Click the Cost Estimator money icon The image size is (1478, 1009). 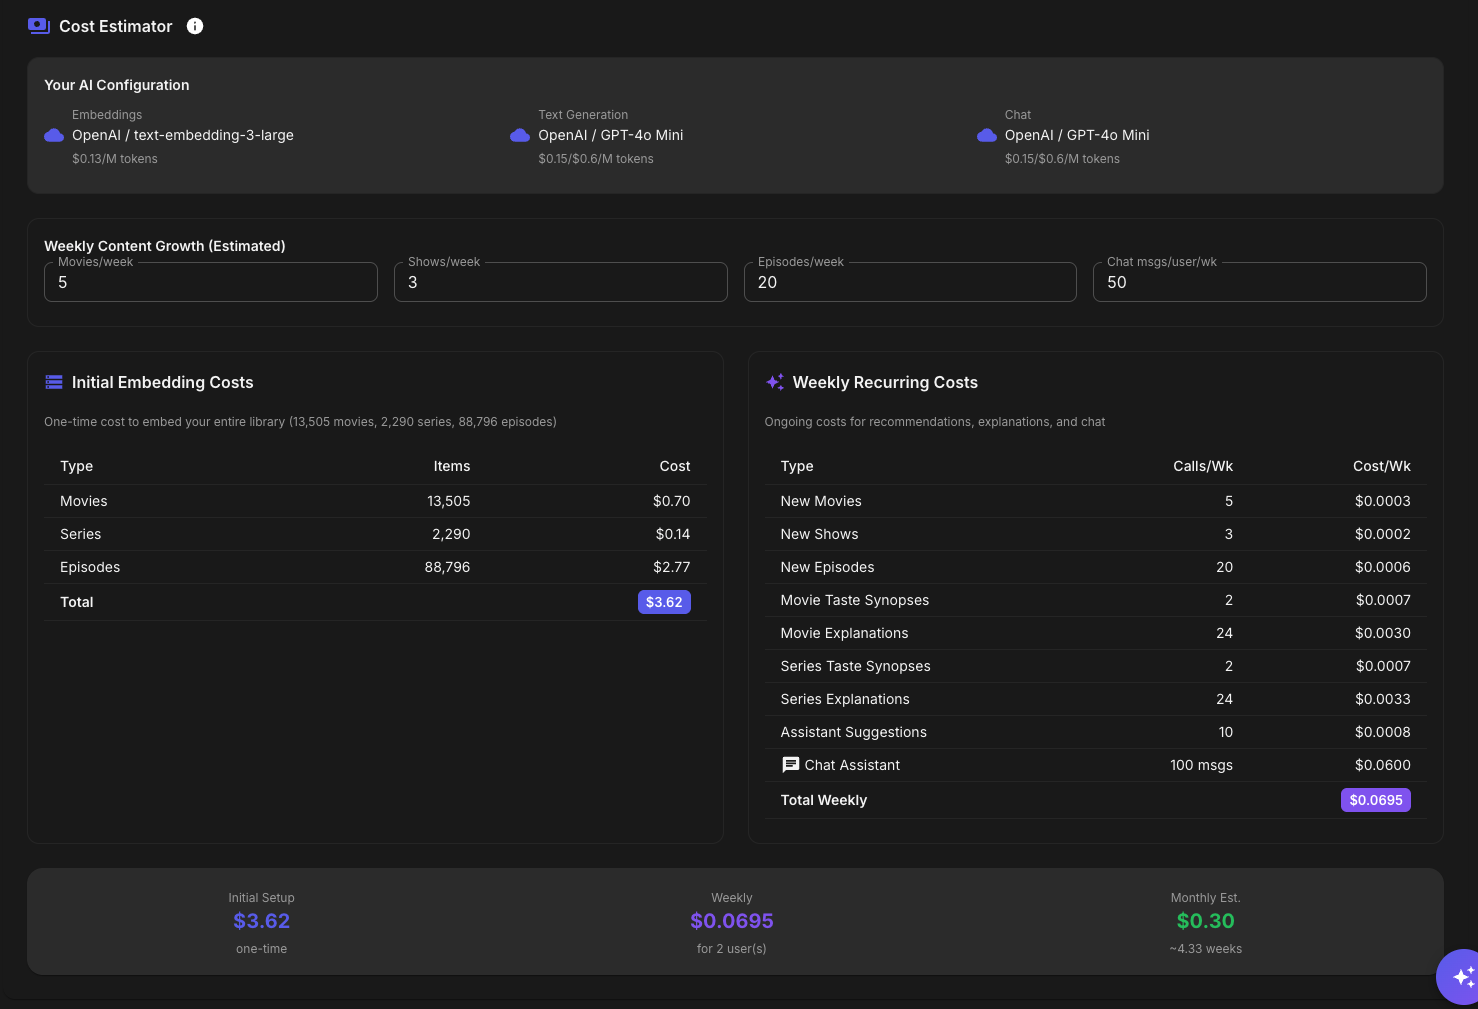pyautogui.click(x=39, y=26)
